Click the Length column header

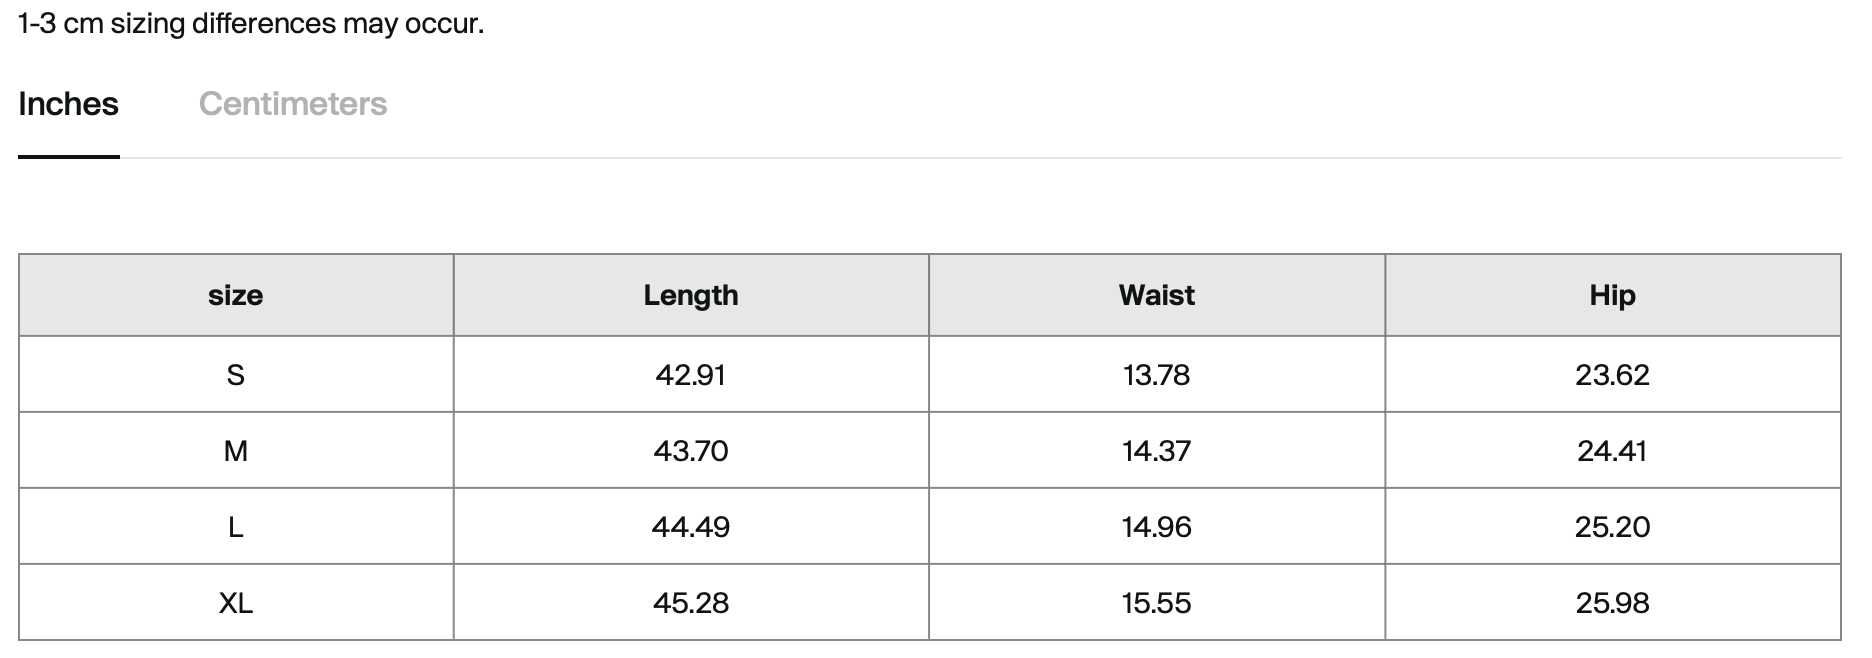pyautogui.click(x=690, y=295)
